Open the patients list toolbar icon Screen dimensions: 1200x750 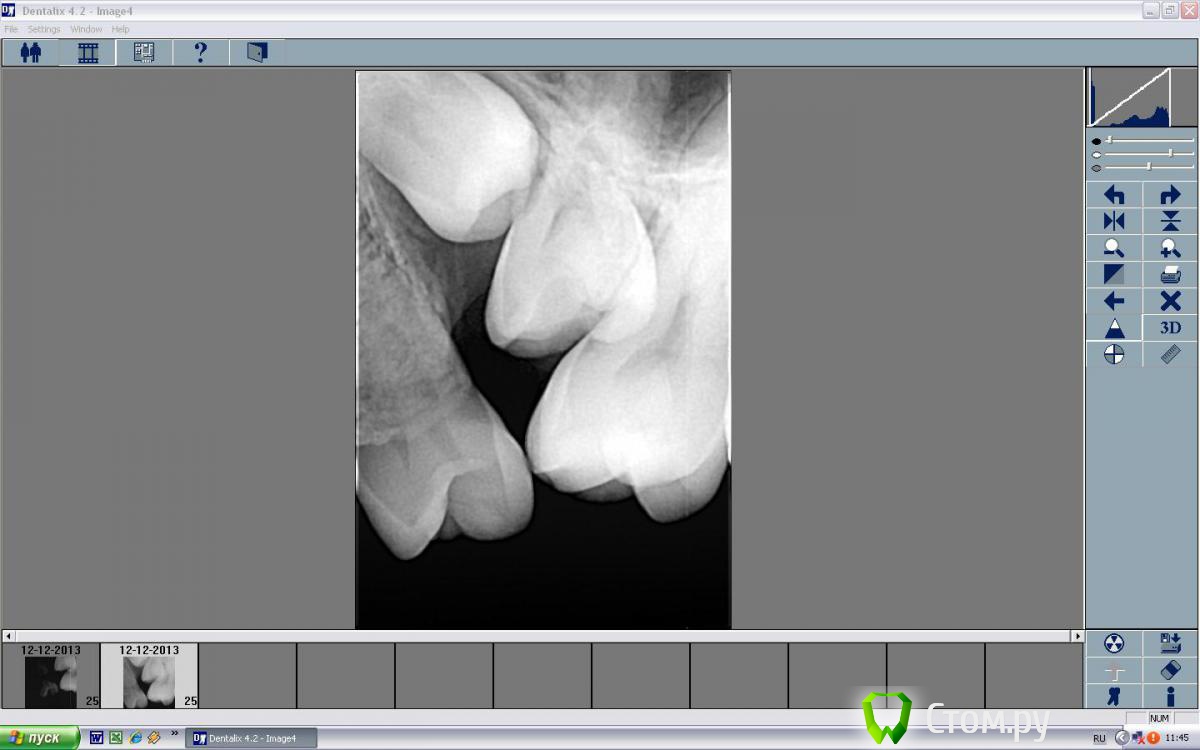(x=29, y=51)
